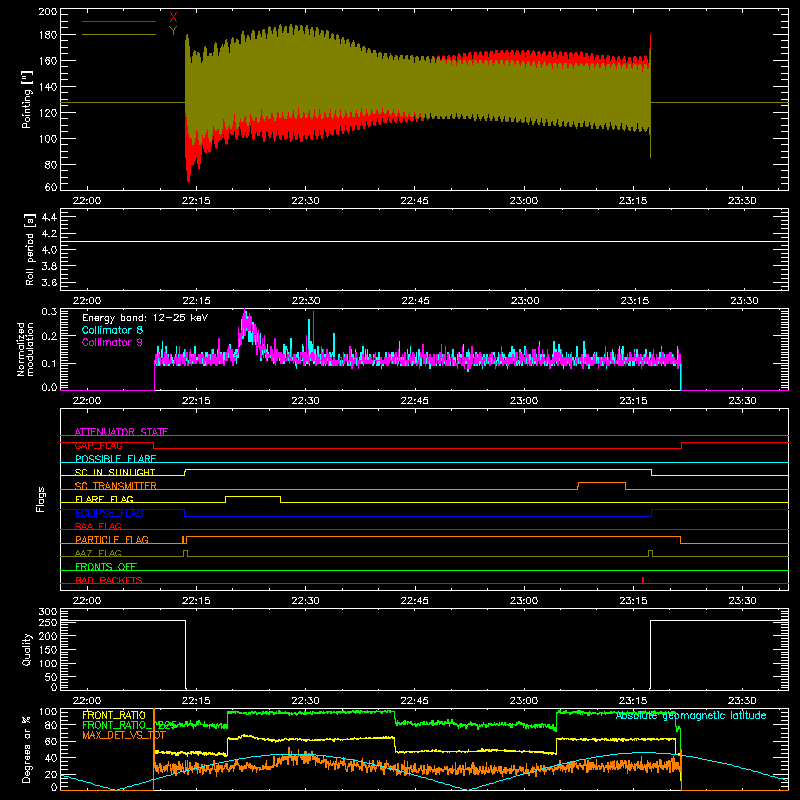Click the 'PARTICLE_FLAG' label
800x800 pixels.
point(112,540)
